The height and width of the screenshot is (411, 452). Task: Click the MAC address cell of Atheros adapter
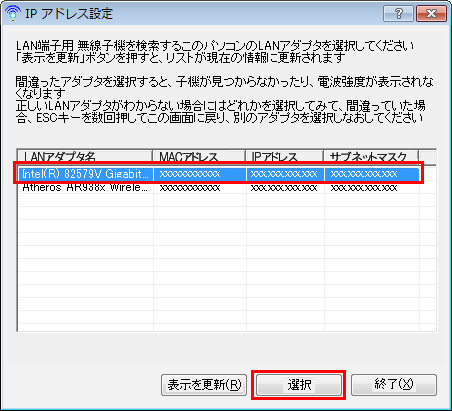[x=200, y=188]
